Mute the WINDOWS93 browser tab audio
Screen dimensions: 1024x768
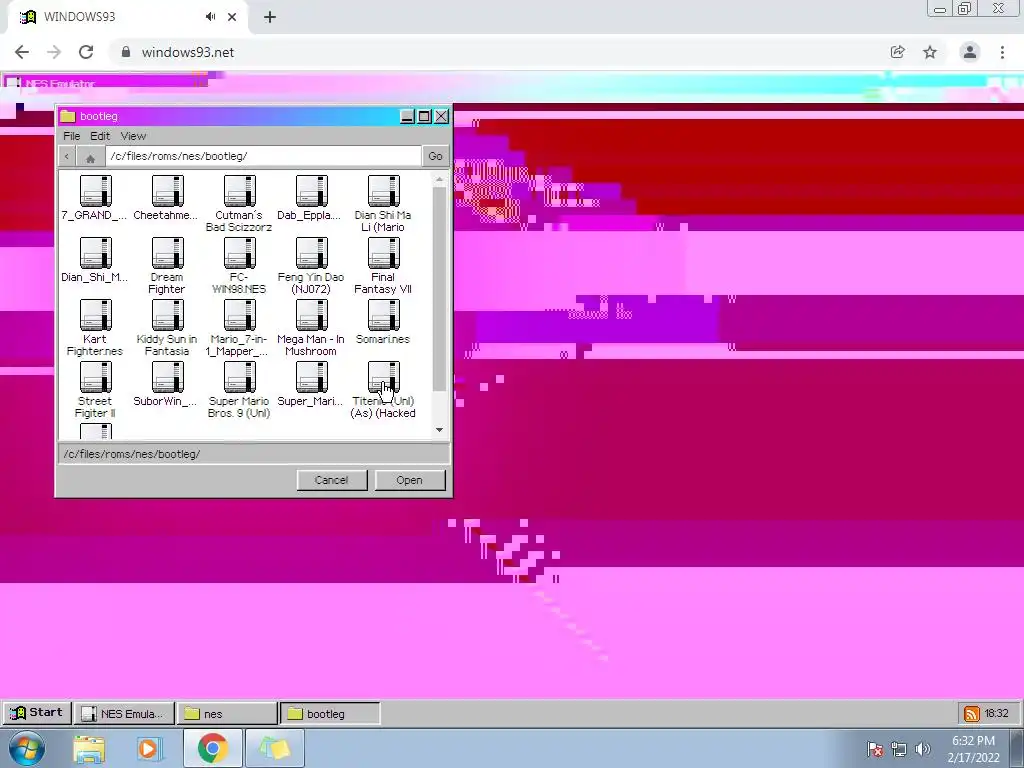point(210,17)
